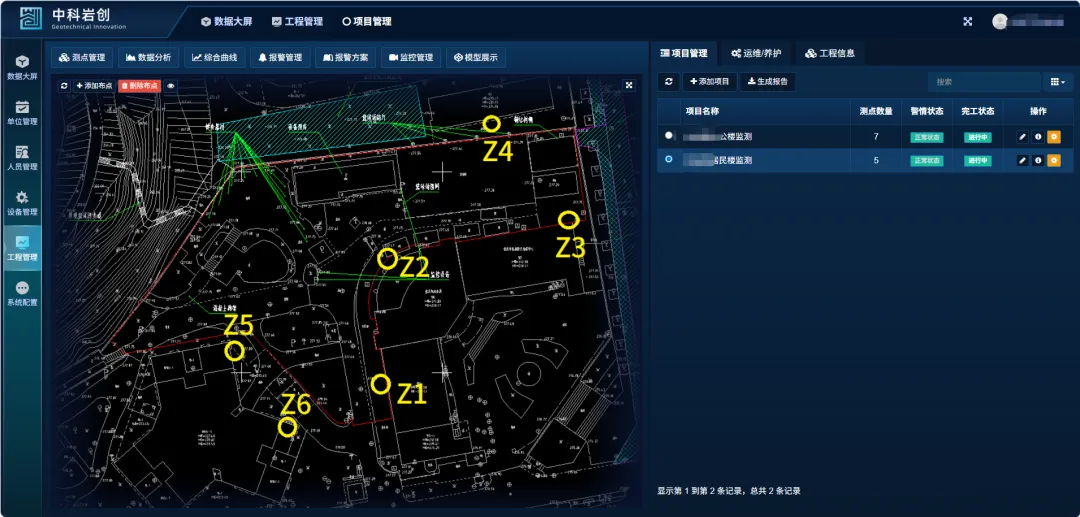
Task: Open 人员管理 in the left sidebar
Action: point(22,158)
